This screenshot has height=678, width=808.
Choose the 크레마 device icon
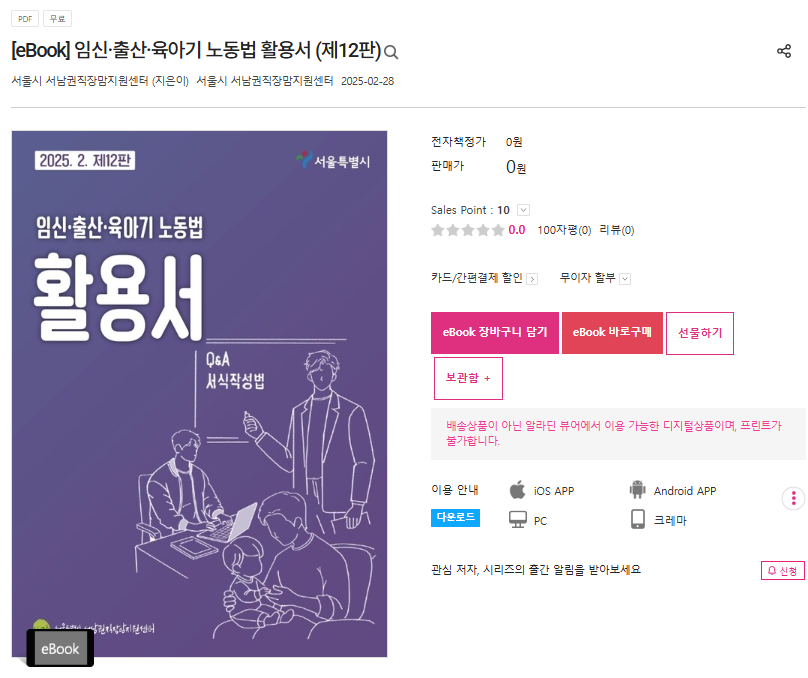pyautogui.click(x=637, y=519)
